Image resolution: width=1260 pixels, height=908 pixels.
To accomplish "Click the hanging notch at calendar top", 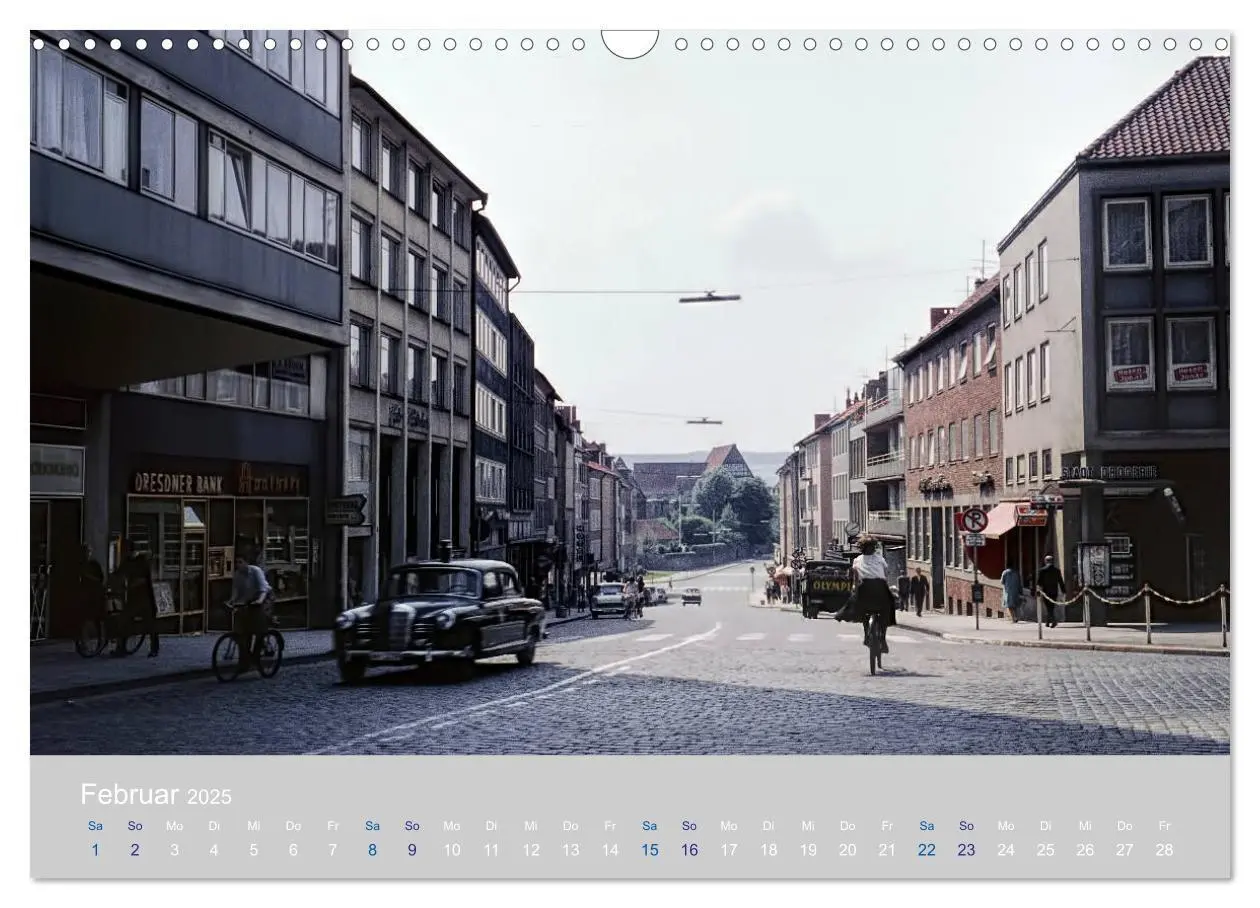I will pyautogui.click(x=630, y=44).
